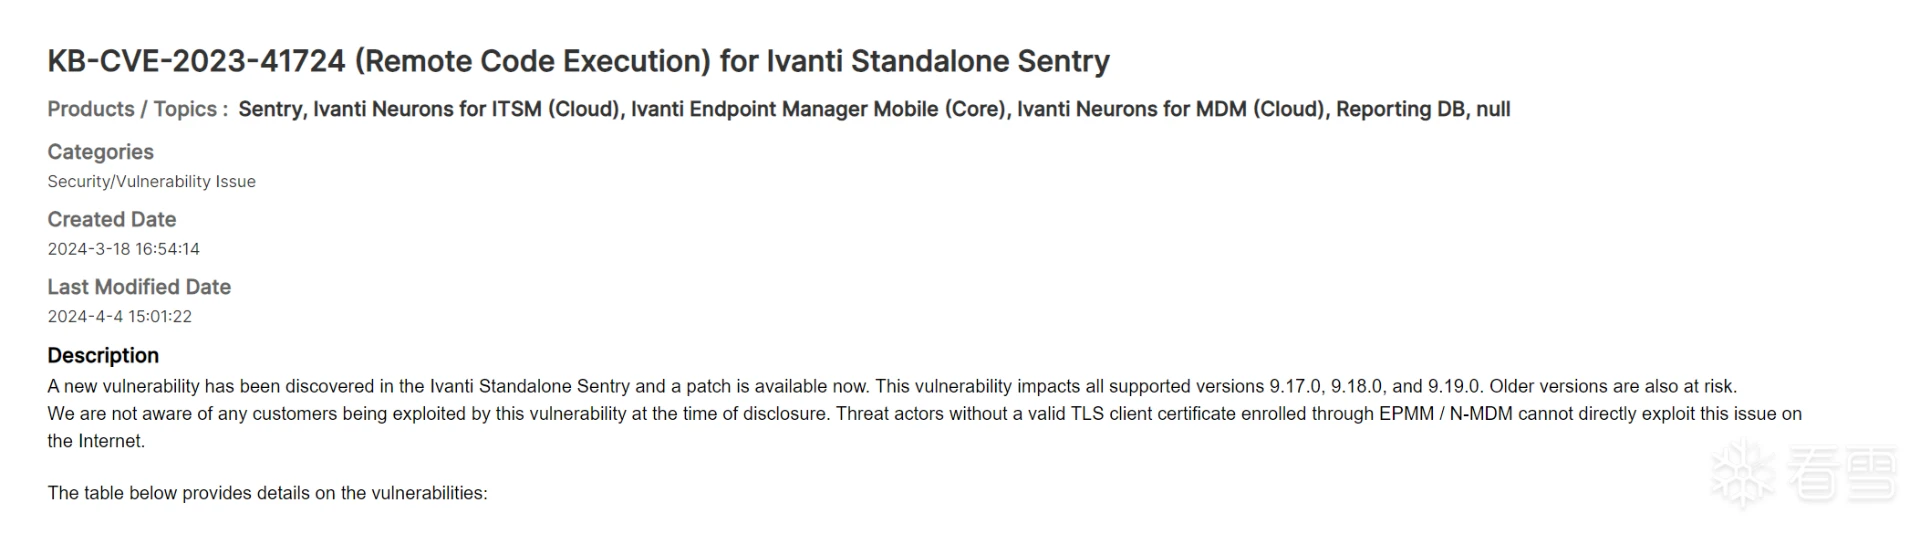Open Ivanti Endpoint Manager Mobile (Core) topic
The height and width of the screenshot is (534, 1920).
[818, 109]
